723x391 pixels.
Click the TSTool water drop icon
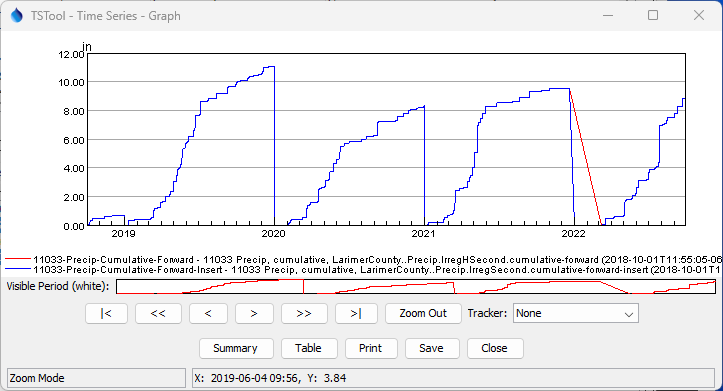pyautogui.click(x=17, y=16)
